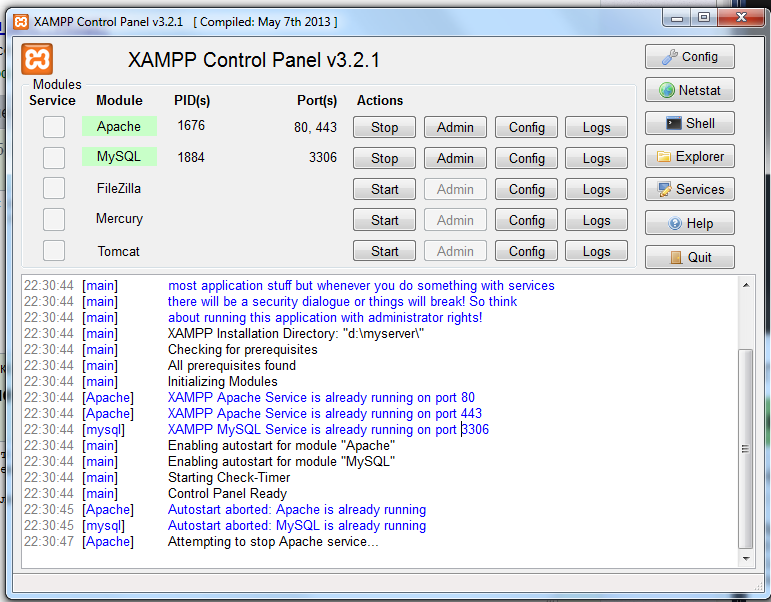Start the Tomcat module
Image resolution: width=771 pixels, height=602 pixels.
pos(385,251)
